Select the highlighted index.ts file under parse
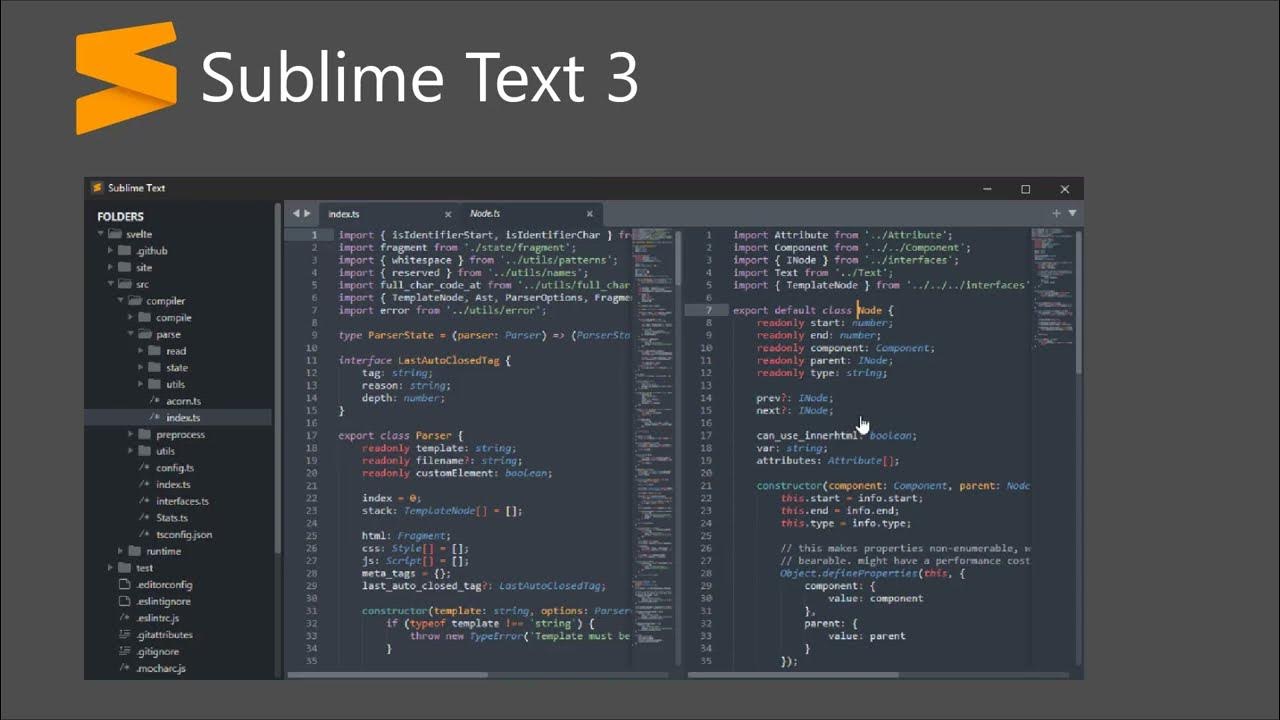The width and height of the screenshot is (1280, 720). point(178,418)
